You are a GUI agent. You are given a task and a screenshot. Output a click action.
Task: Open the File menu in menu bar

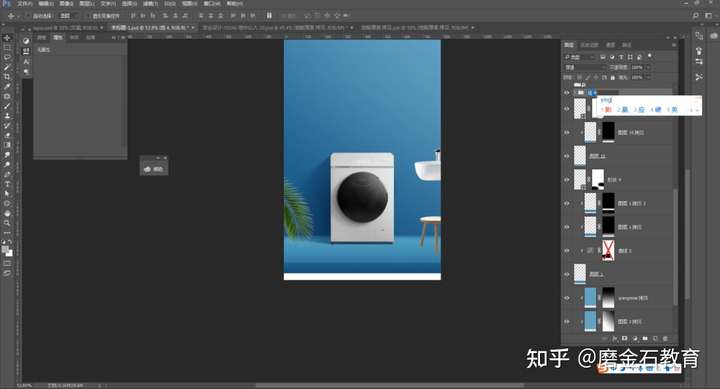click(x=25, y=4)
